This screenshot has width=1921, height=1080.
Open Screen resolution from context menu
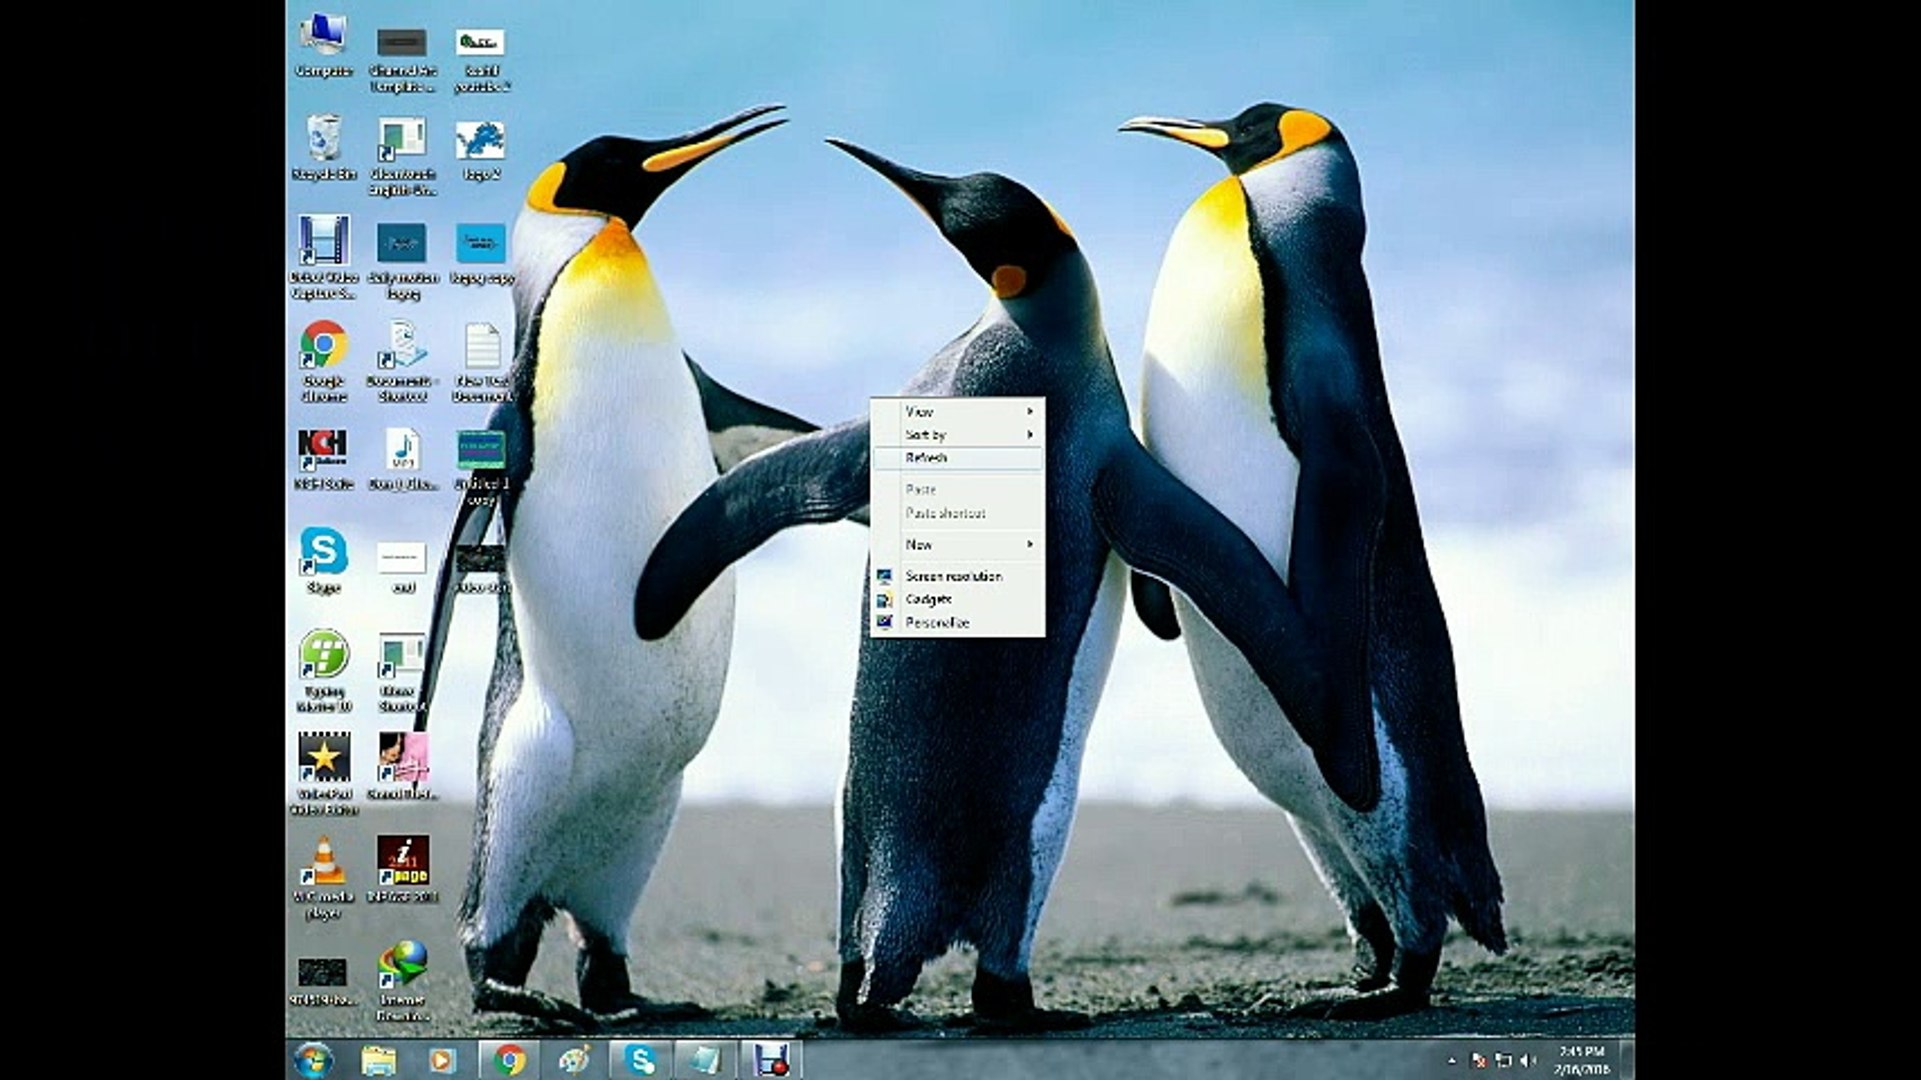[x=957, y=576]
